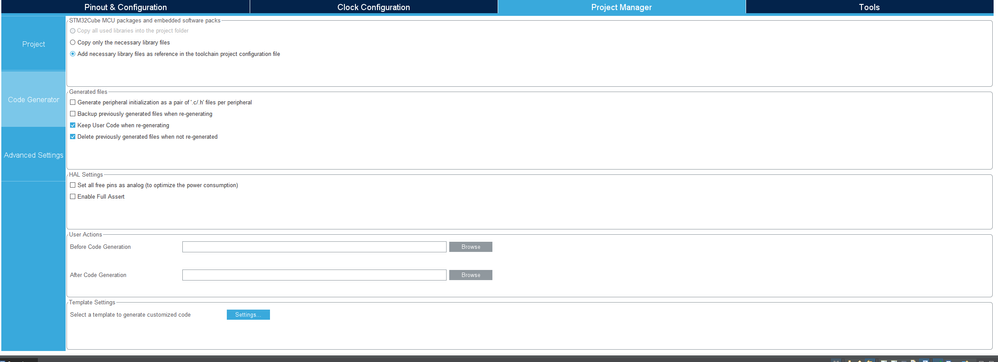The image size is (998, 362).
Task: Select the Project Manager tab
Action: coord(621,7)
